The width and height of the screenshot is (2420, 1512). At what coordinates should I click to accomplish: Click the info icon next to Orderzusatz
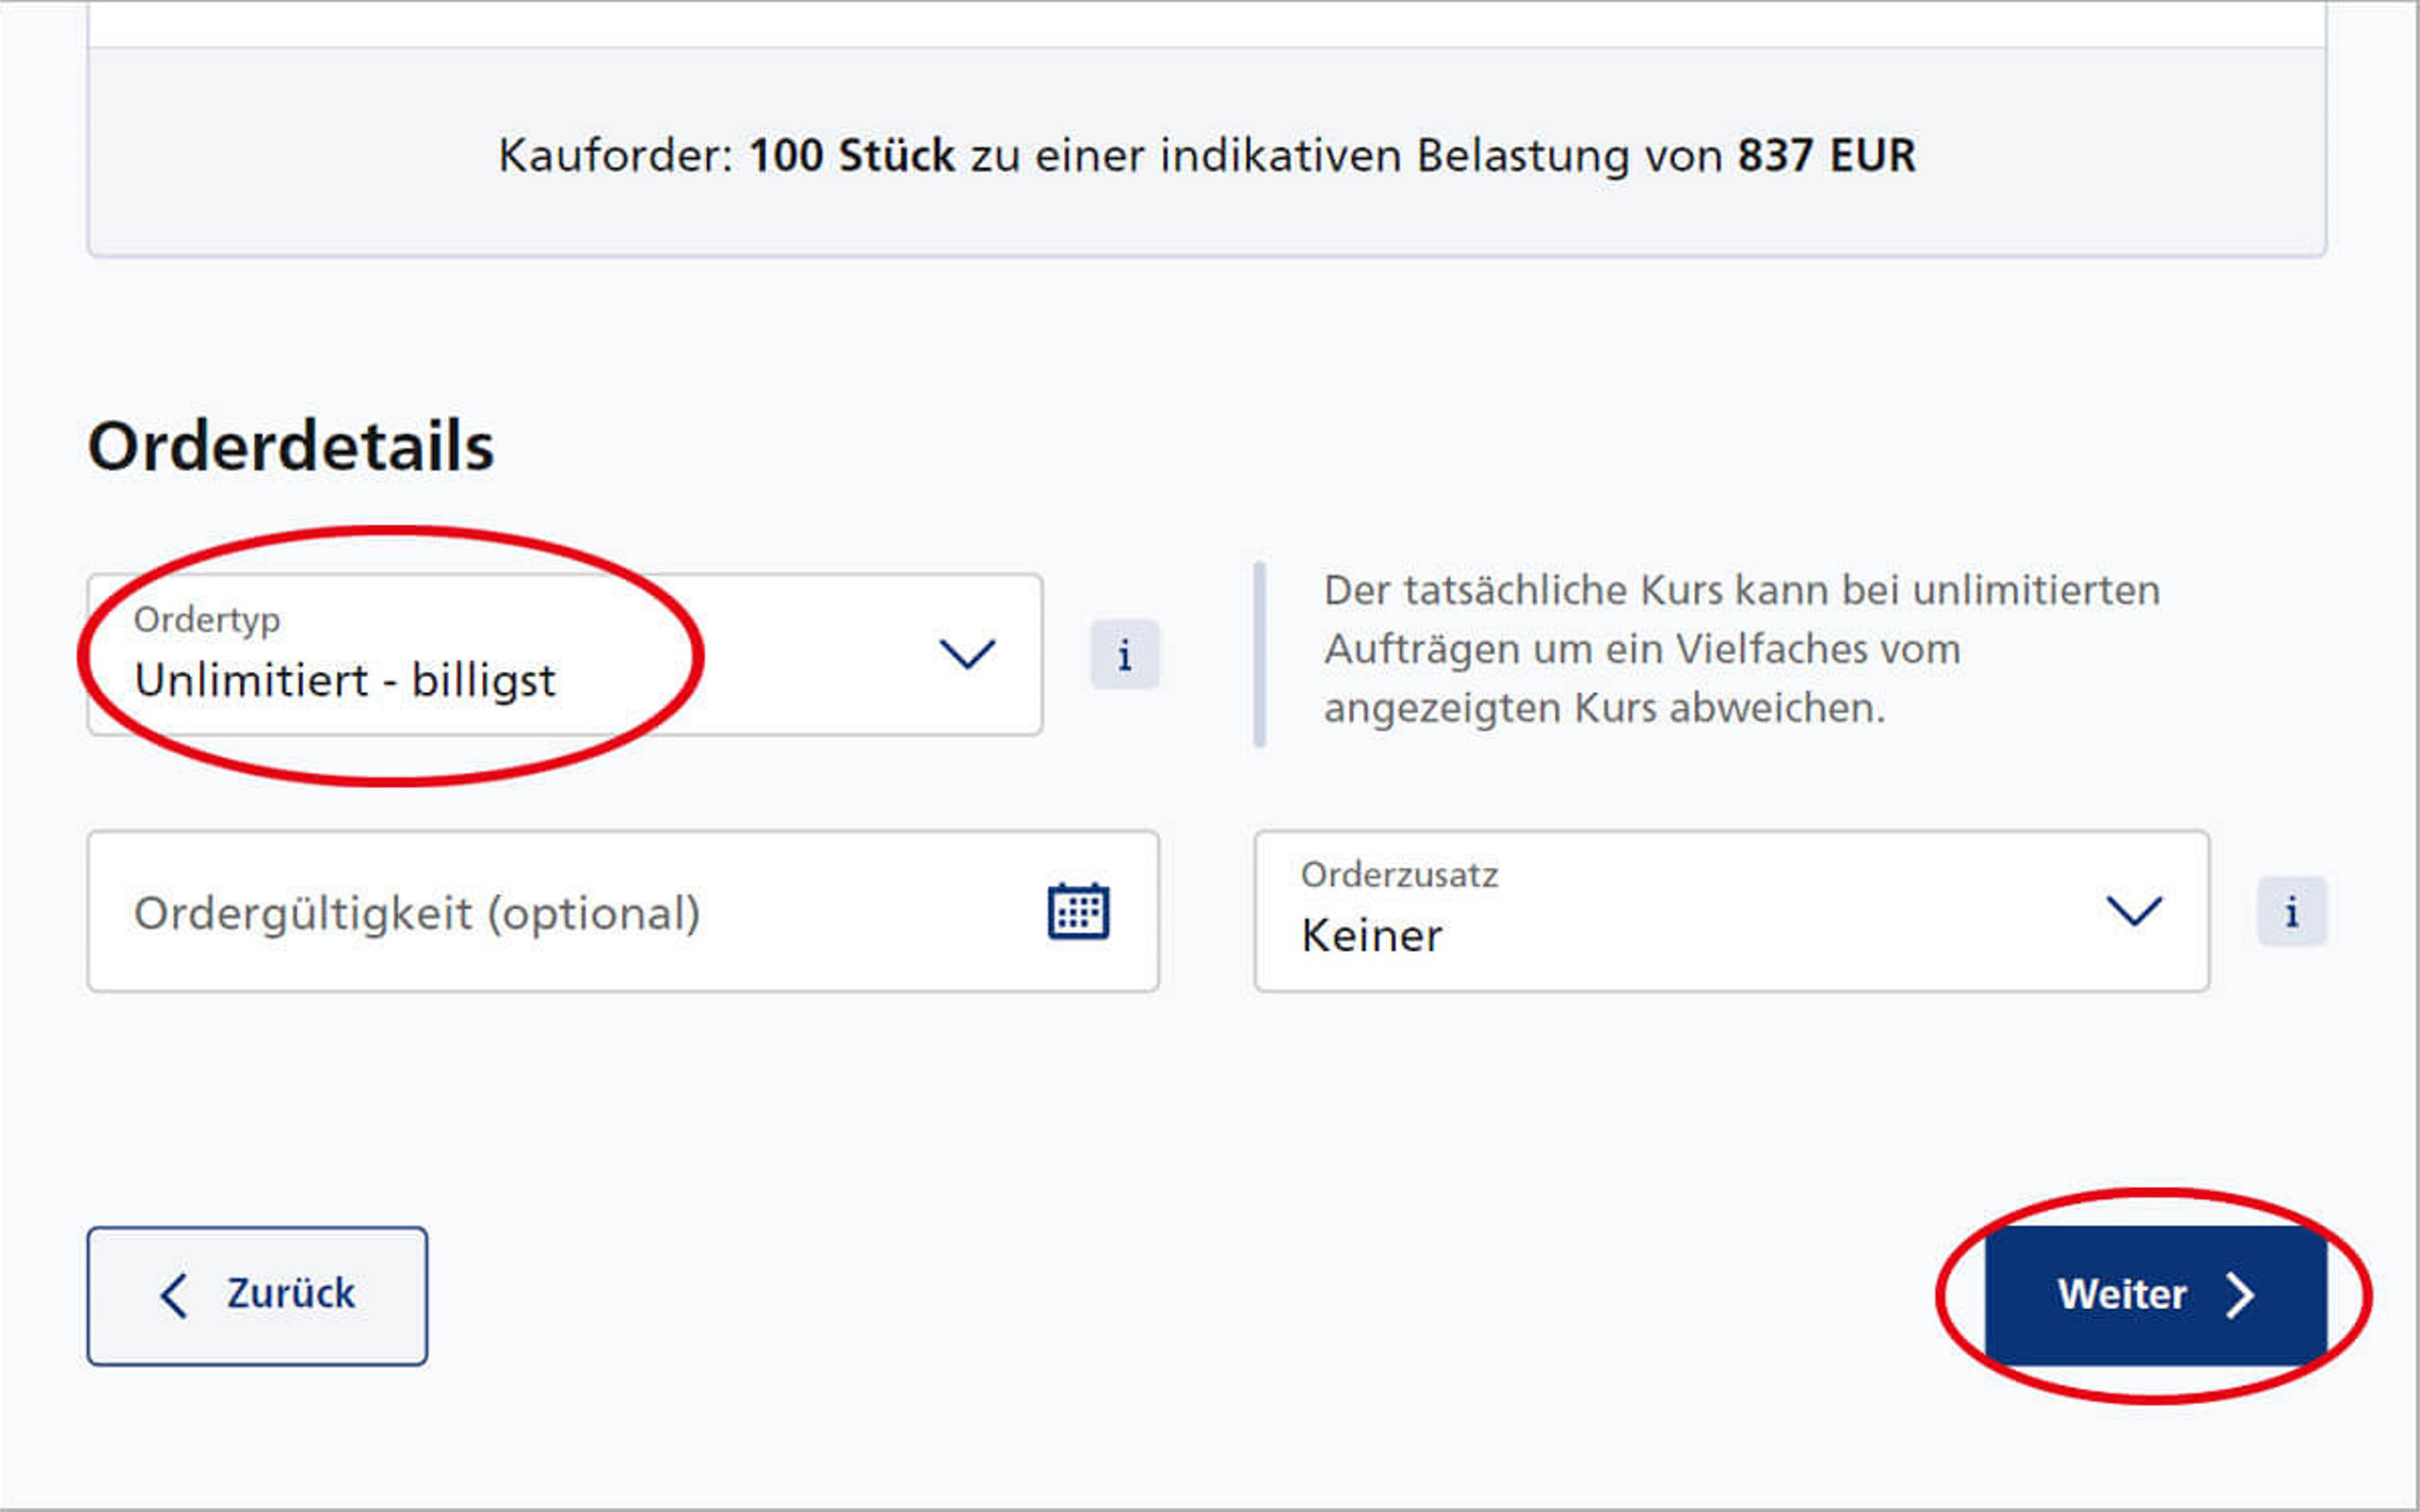coord(2292,911)
